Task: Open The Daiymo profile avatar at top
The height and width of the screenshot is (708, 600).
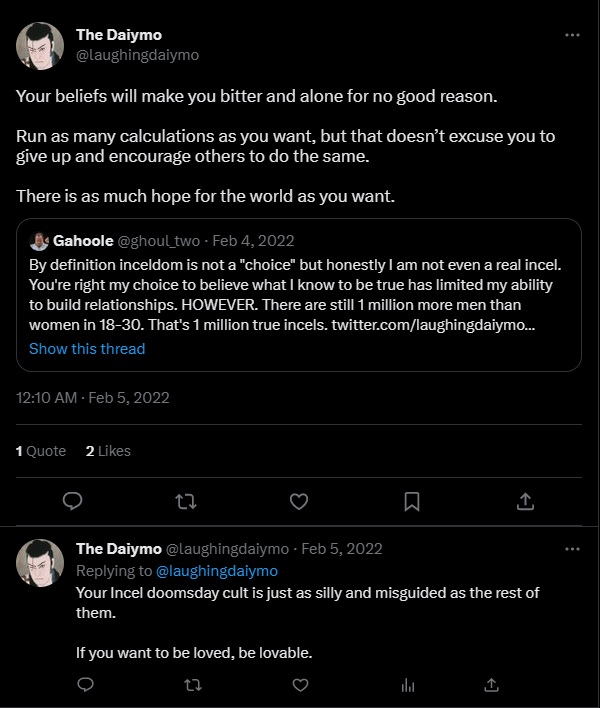Action: coord(40,45)
